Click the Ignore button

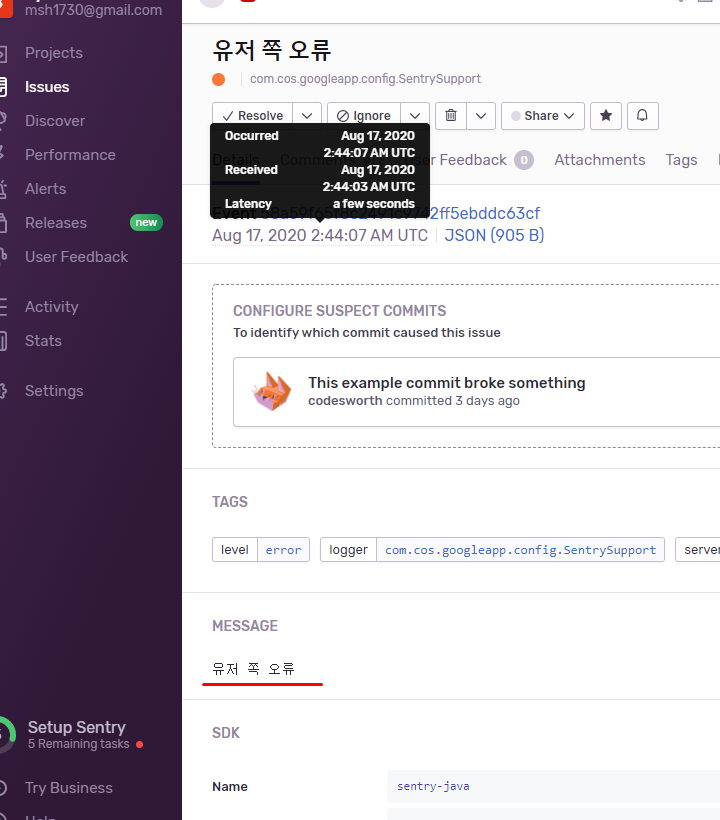[364, 116]
